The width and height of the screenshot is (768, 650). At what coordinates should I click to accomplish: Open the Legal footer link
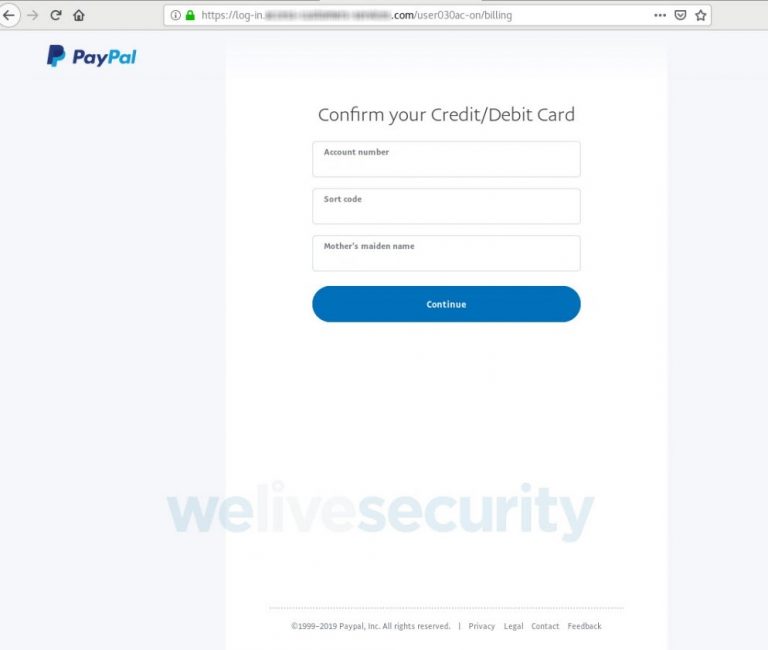pyautogui.click(x=513, y=626)
